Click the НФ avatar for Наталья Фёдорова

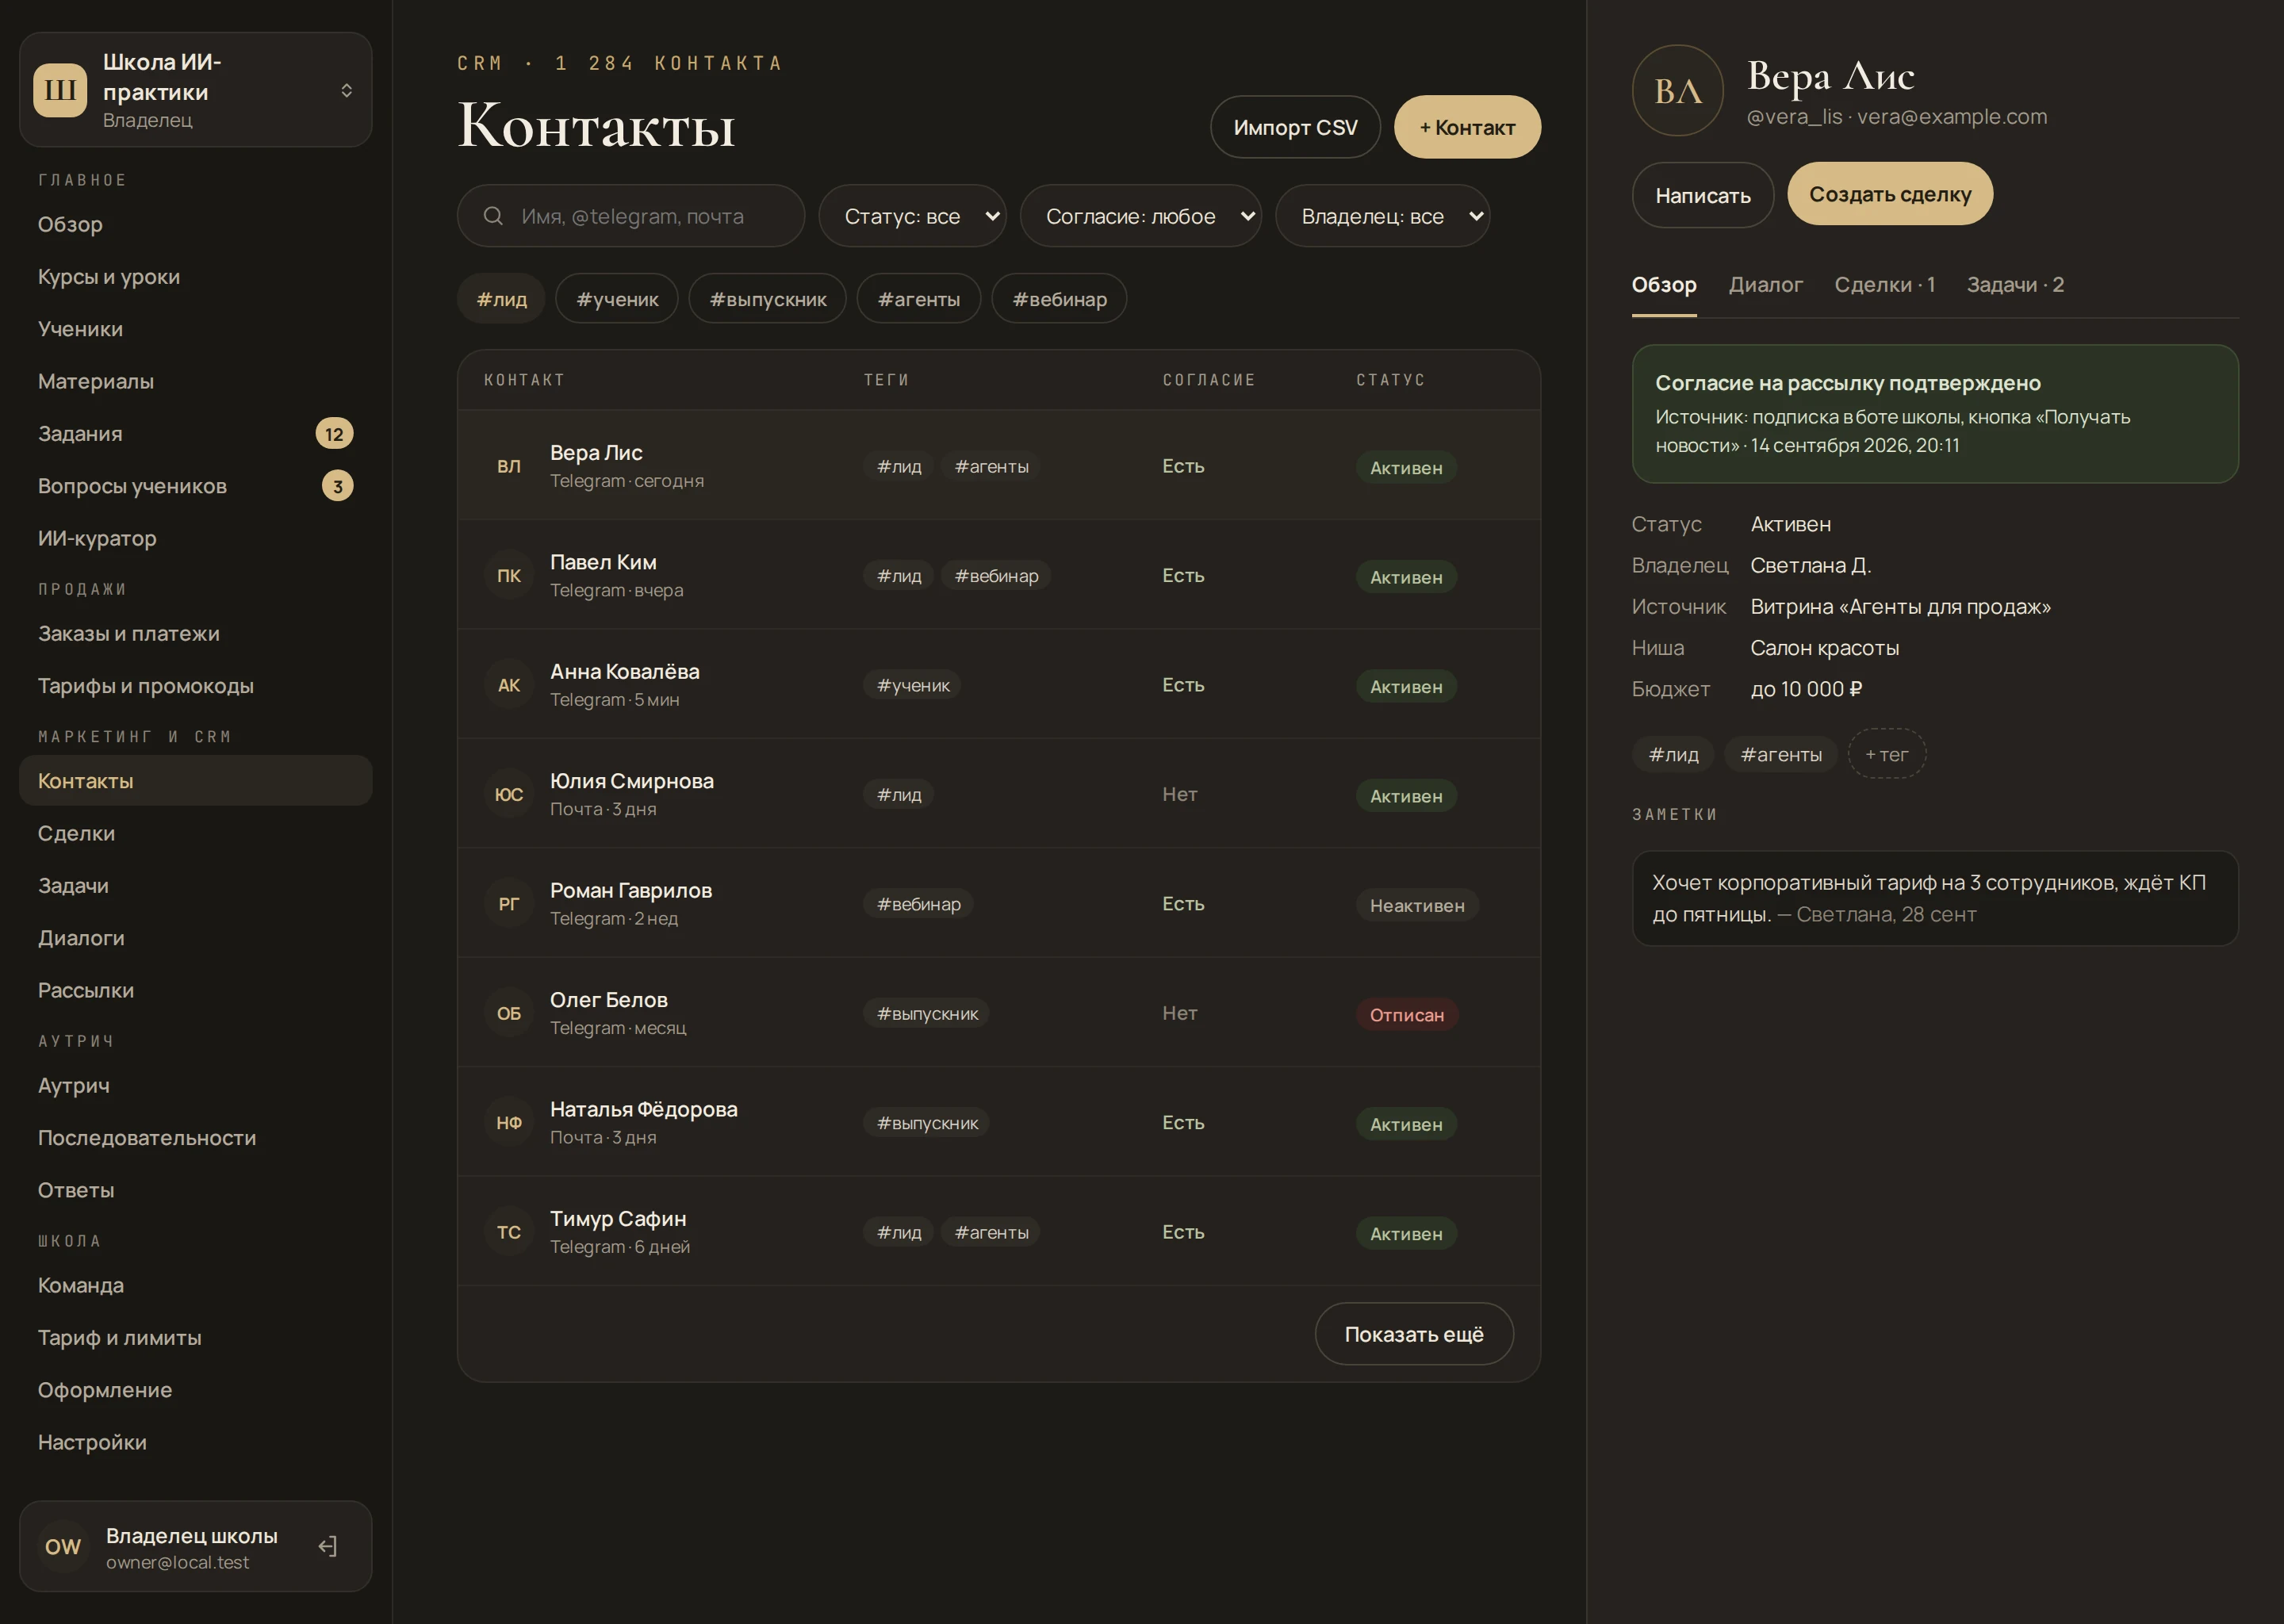(x=509, y=1123)
